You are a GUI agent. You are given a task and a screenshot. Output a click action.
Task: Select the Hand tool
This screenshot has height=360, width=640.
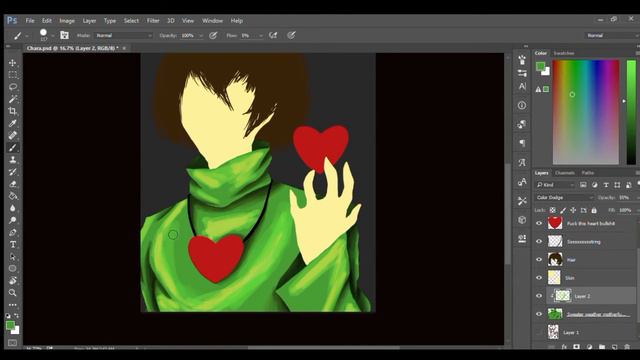[x=13, y=281]
